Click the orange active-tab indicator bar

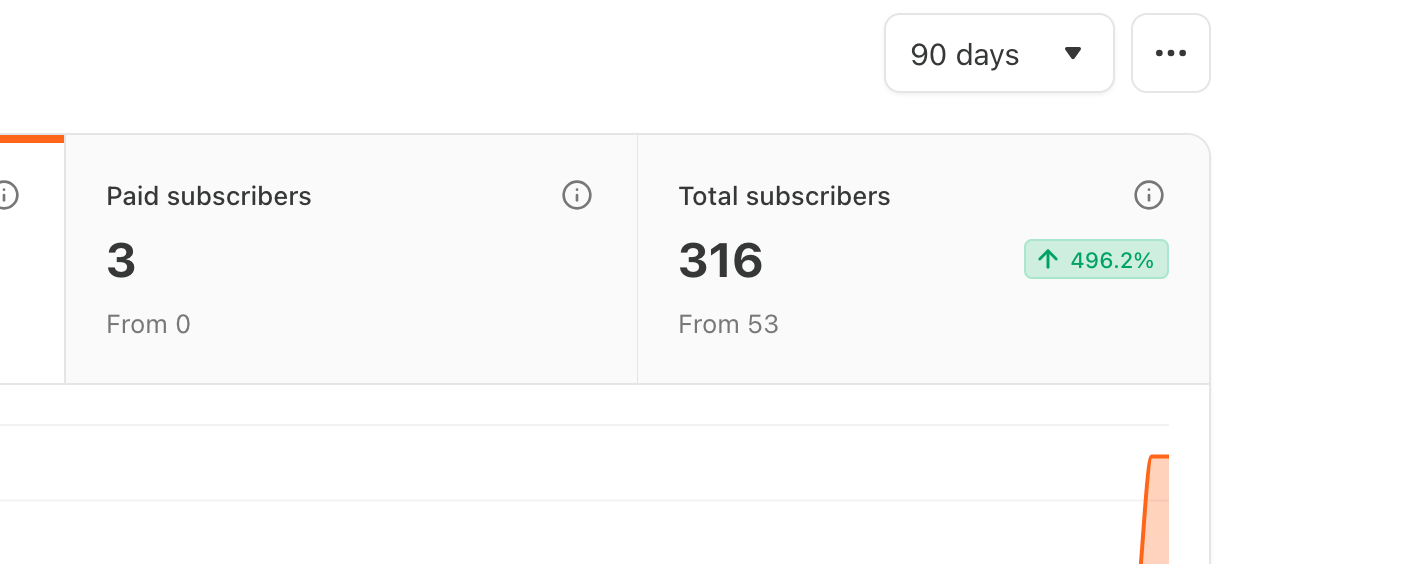coord(32,139)
